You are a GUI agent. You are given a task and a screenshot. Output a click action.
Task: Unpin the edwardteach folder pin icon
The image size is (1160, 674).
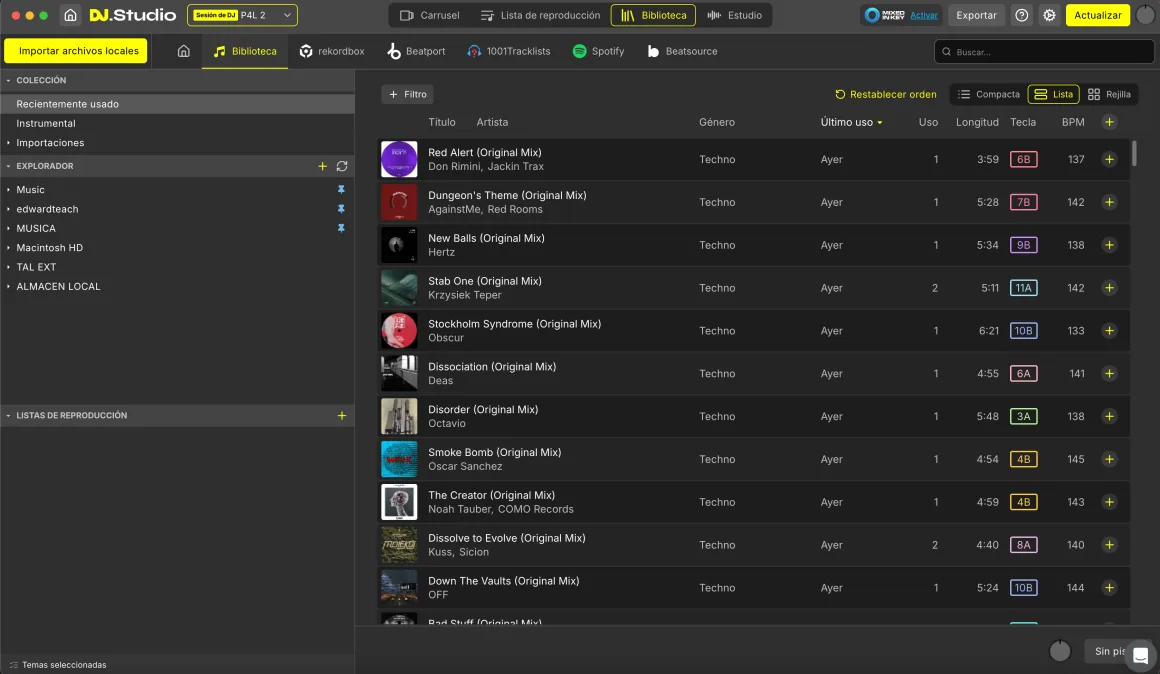(x=341, y=209)
